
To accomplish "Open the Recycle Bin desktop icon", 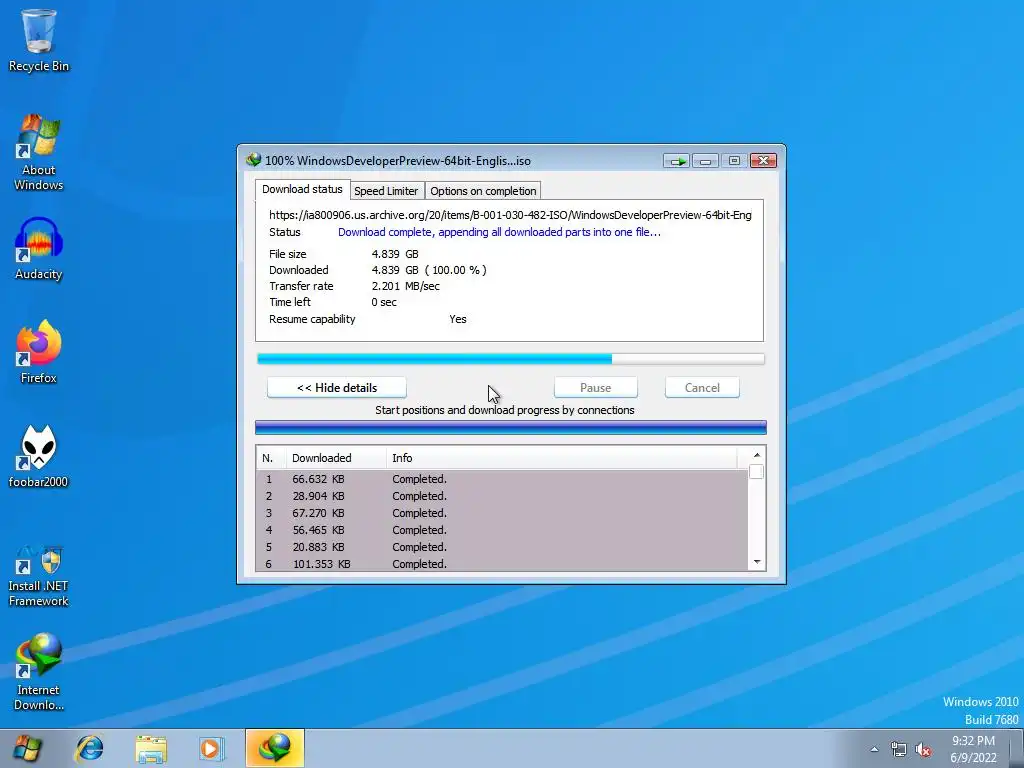I will coord(39,40).
